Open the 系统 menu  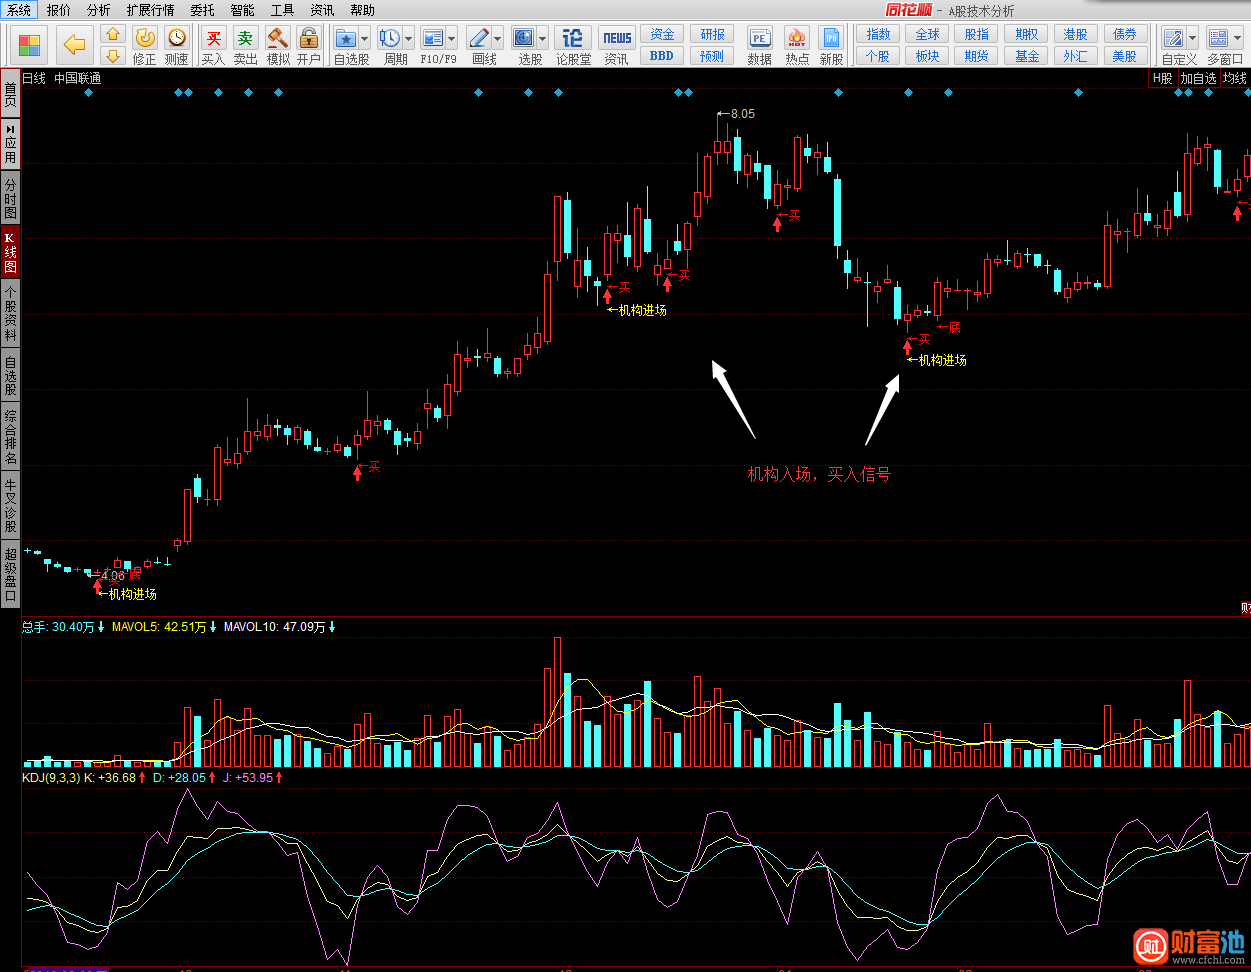(19, 10)
